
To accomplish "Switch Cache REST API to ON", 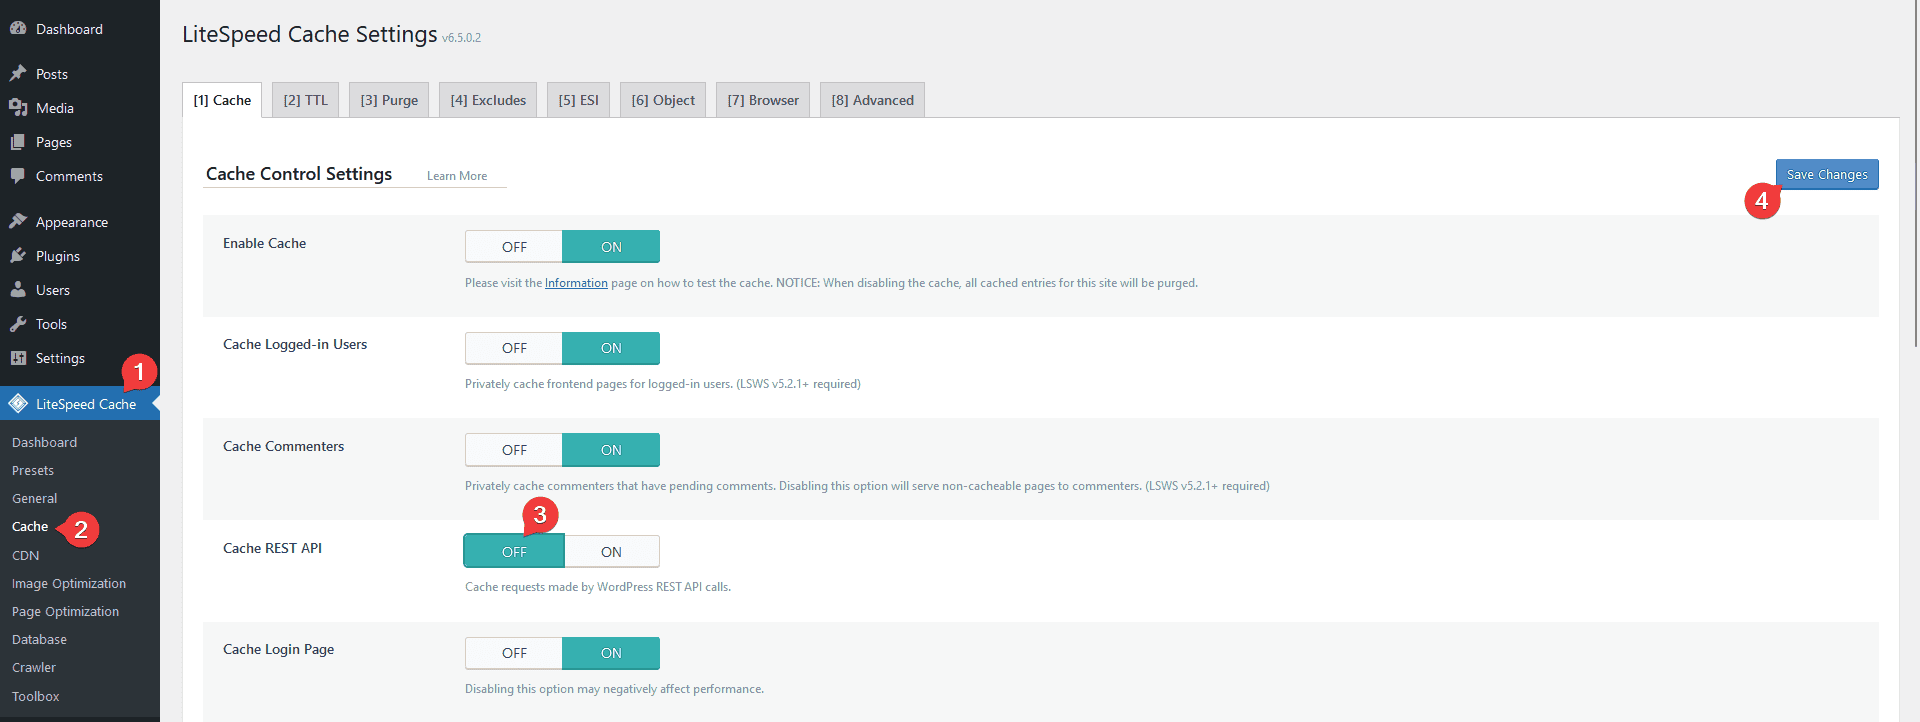I will 611,552.
